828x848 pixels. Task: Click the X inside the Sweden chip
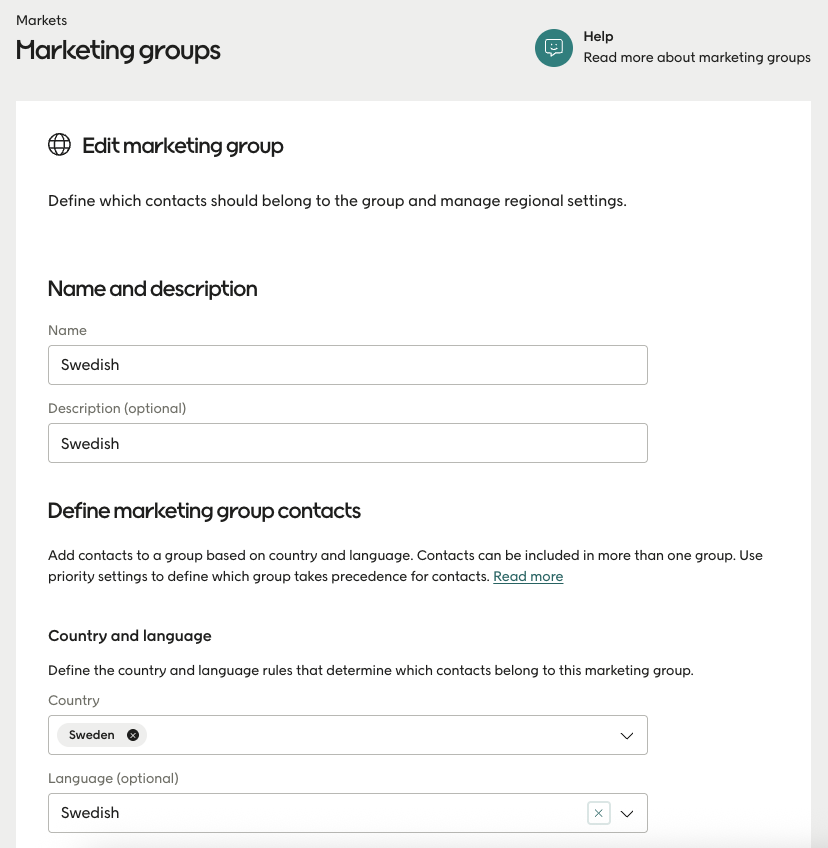pyautogui.click(x=132, y=734)
